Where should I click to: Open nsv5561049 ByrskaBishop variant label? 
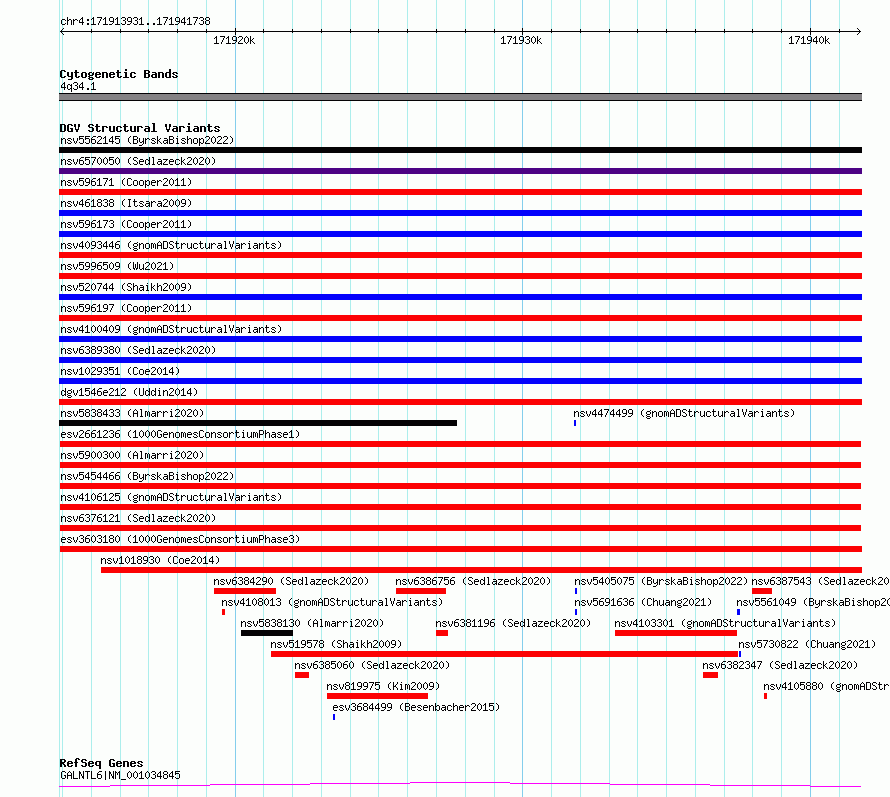pos(813,602)
